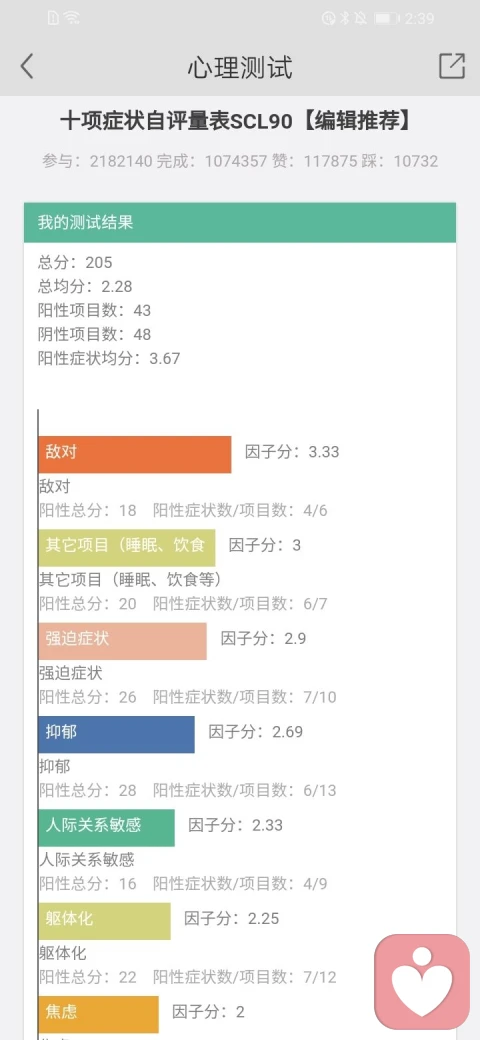Select the orange 敌对 bar

pos(135,454)
